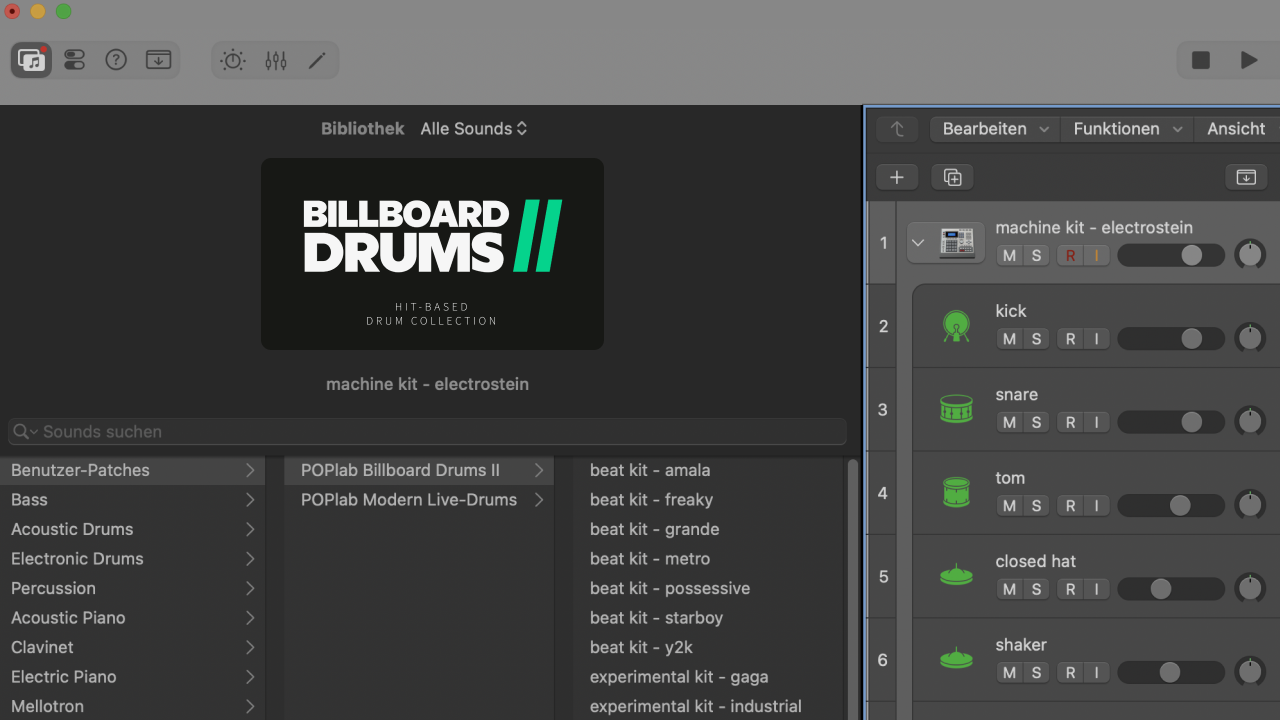Click into the Sounds suchen search field
1280x720 pixels.
point(427,432)
